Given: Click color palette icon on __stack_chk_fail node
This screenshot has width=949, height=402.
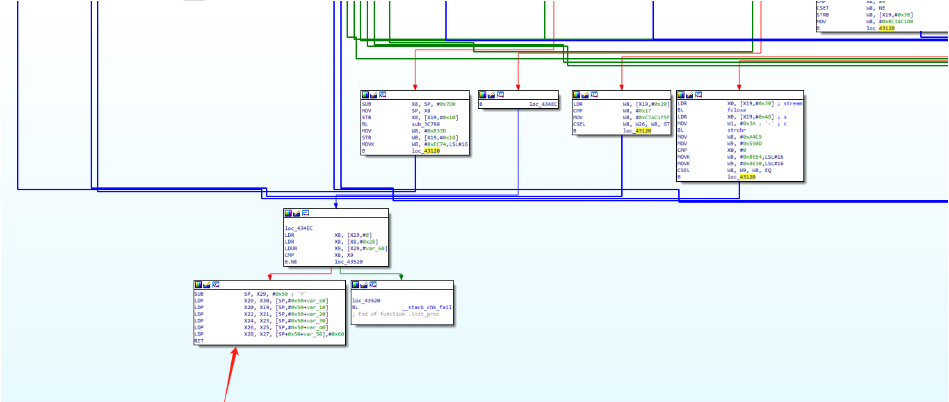Looking at the screenshot, I should click(356, 285).
